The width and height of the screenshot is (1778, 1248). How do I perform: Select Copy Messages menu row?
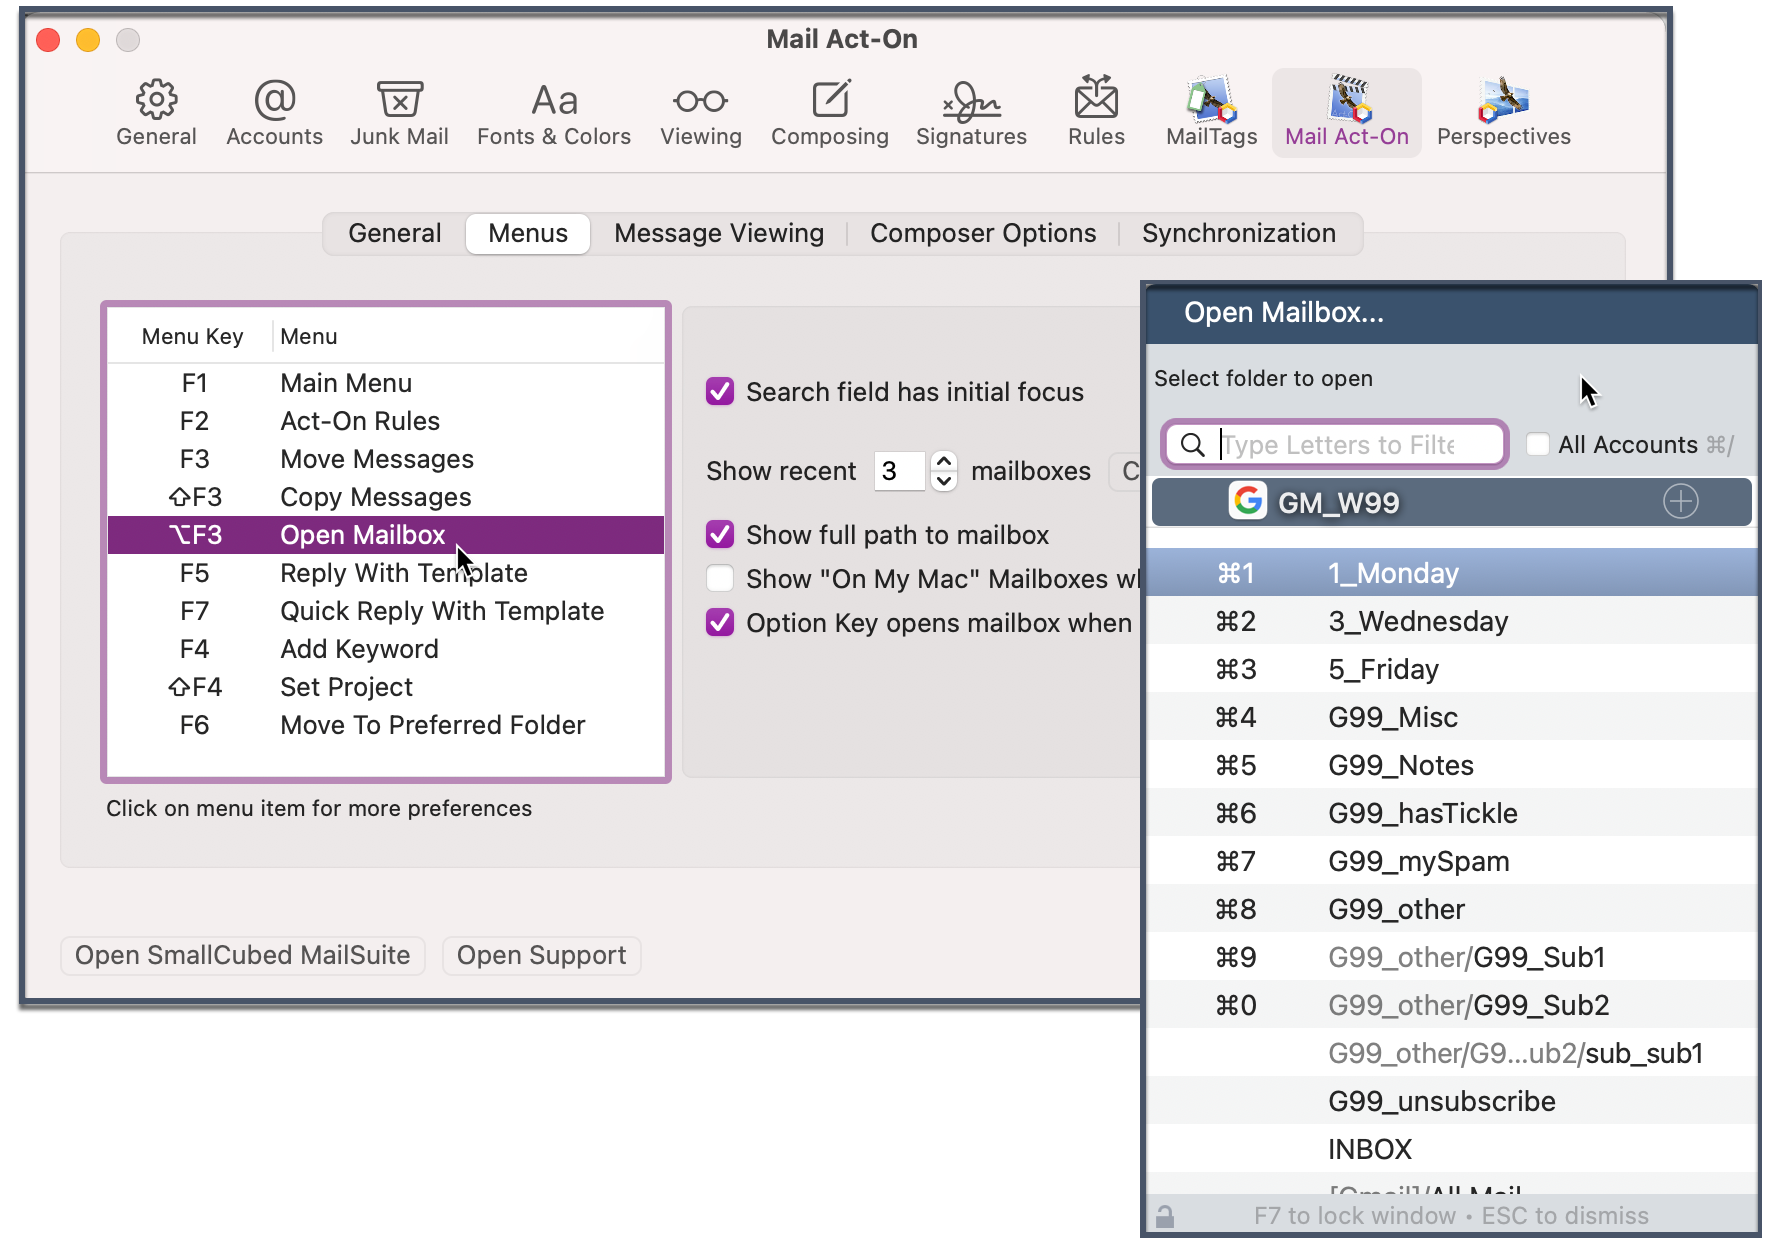(x=386, y=497)
